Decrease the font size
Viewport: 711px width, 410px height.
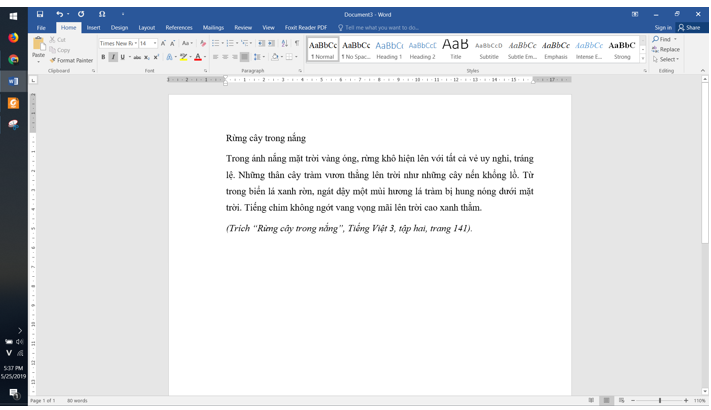[x=172, y=44]
